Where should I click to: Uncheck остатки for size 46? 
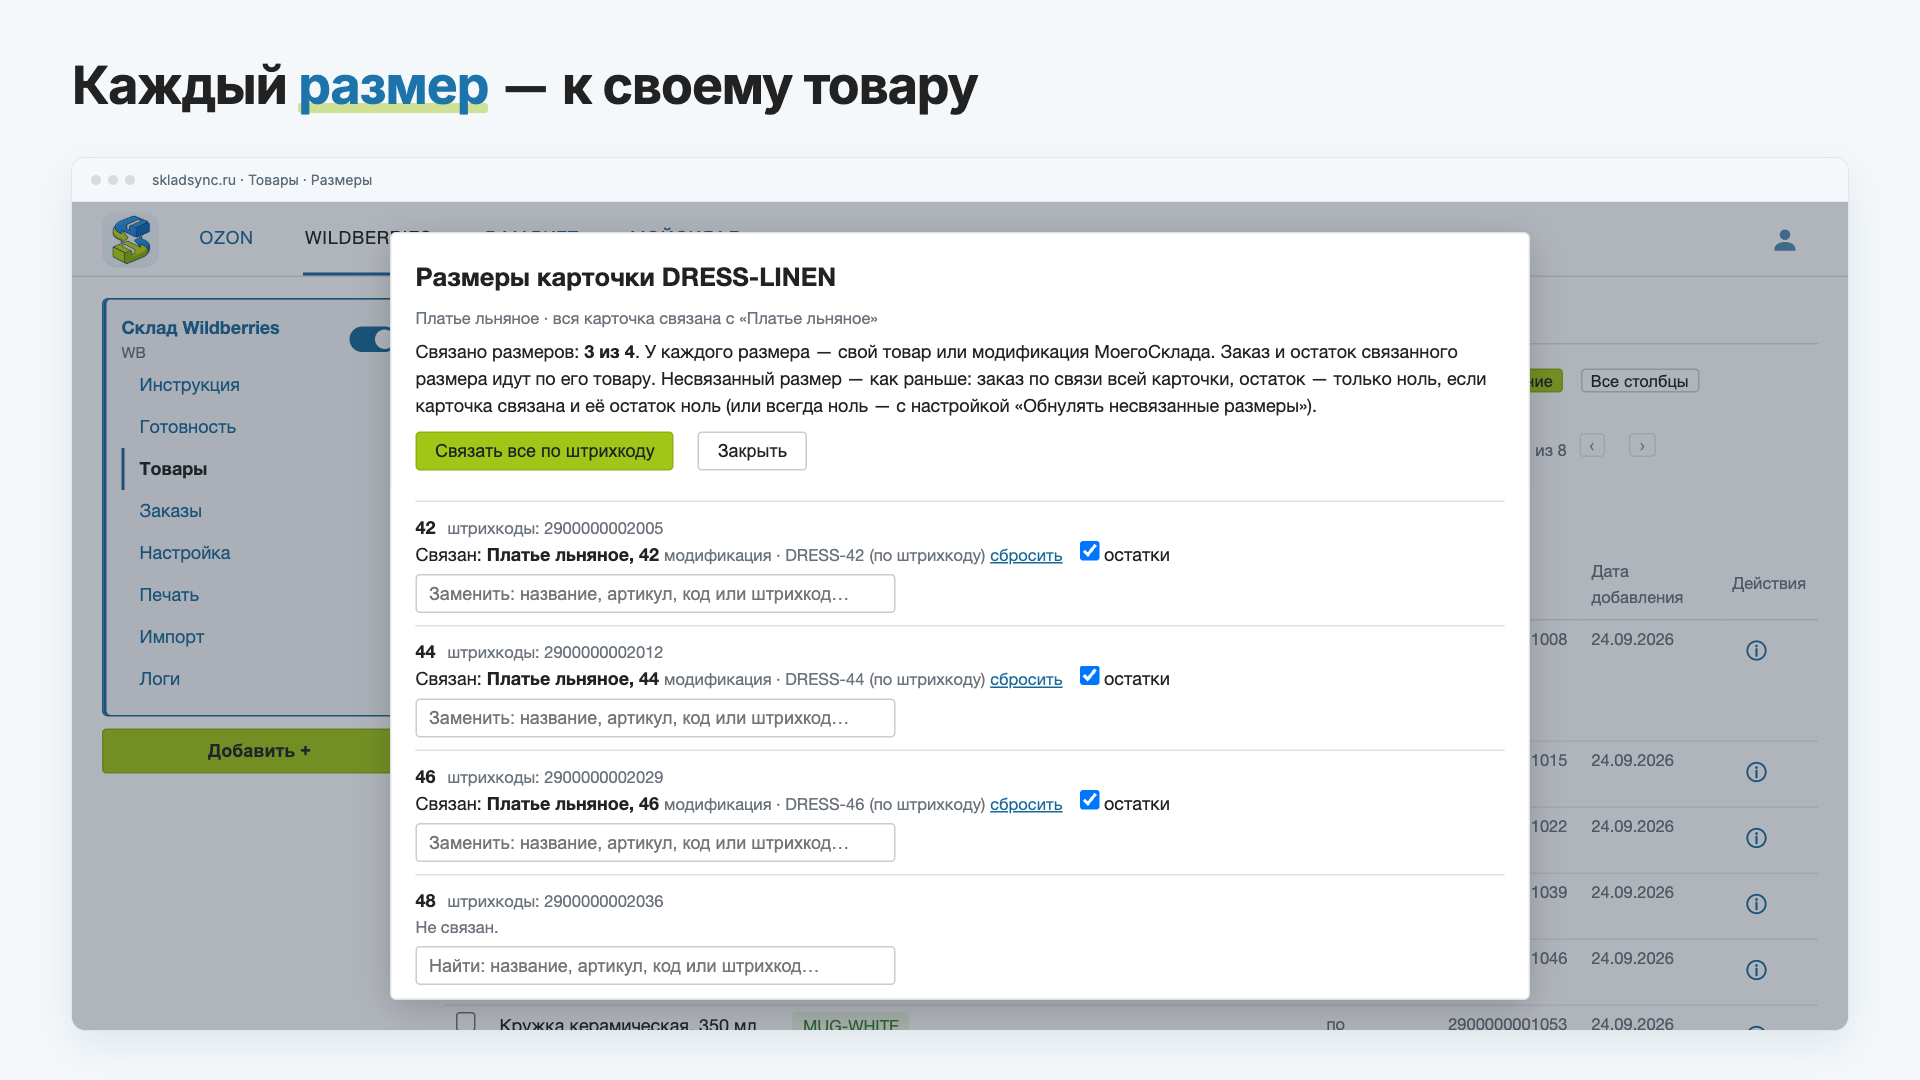(x=1090, y=800)
